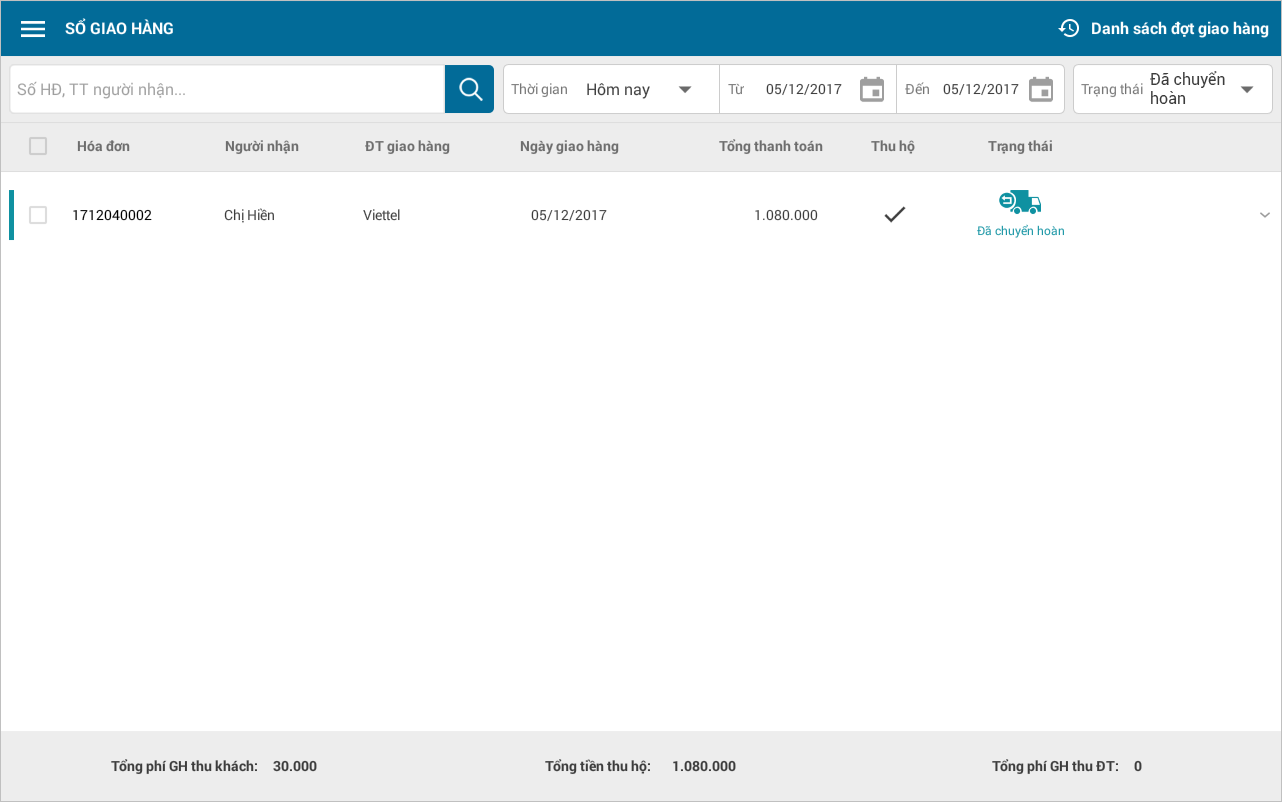1282x802 pixels.
Task: Click the Đến date field 05/12/2017
Action: click(x=980, y=89)
